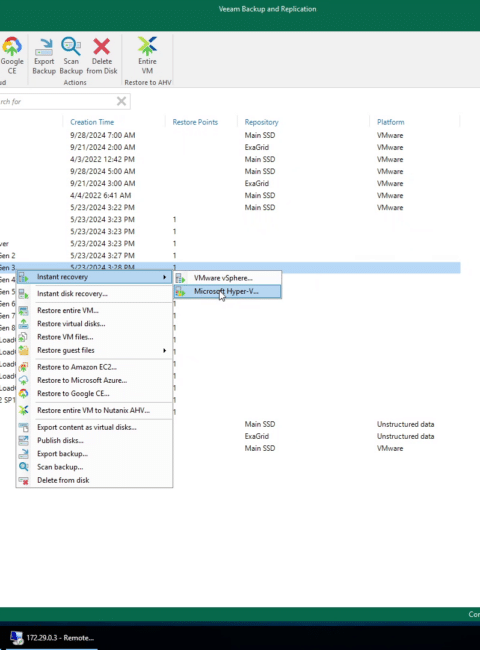This screenshot has width=480, height=650.
Task: Click the Restore virtual disks menu icon
Action: coord(23,324)
